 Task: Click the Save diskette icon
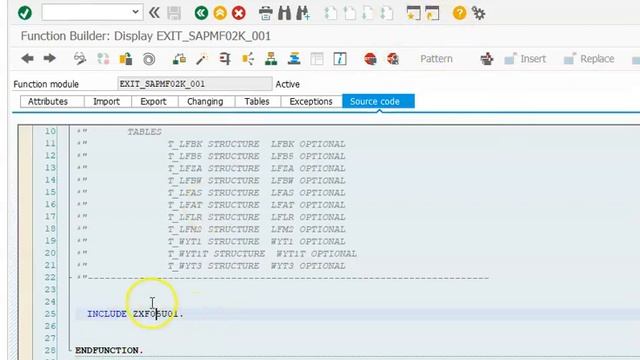(174, 13)
